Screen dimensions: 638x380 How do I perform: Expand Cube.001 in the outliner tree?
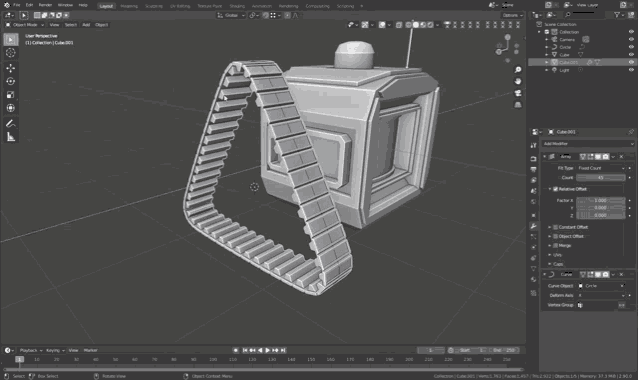tap(546, 62)
